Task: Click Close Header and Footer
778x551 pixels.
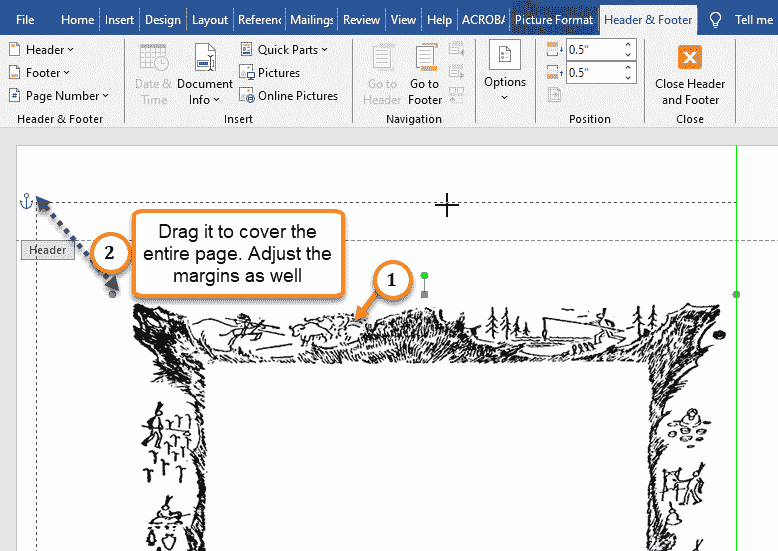Action: (x=690, y=74)
